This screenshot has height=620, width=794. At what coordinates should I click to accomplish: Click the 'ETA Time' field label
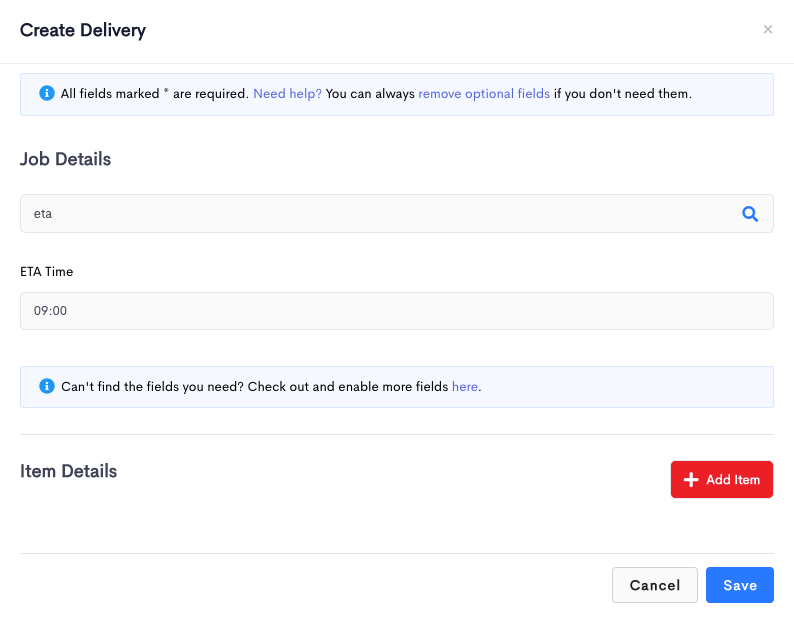[x=47, y=272]
